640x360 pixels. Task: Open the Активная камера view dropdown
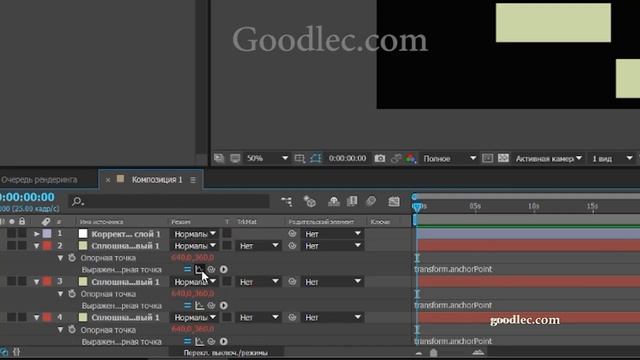(549, 158)
